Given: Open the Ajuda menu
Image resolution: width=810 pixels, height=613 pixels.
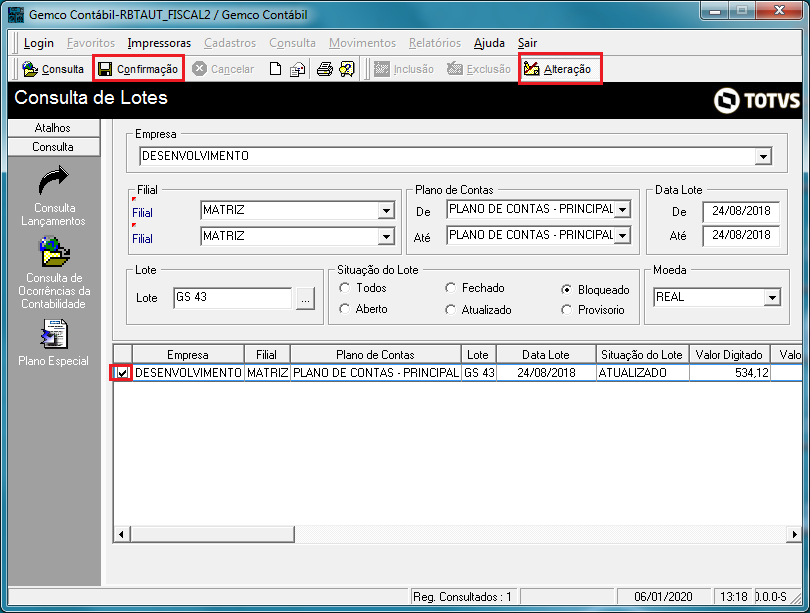Looking at the screenshot, I should (x=489, y=43).
